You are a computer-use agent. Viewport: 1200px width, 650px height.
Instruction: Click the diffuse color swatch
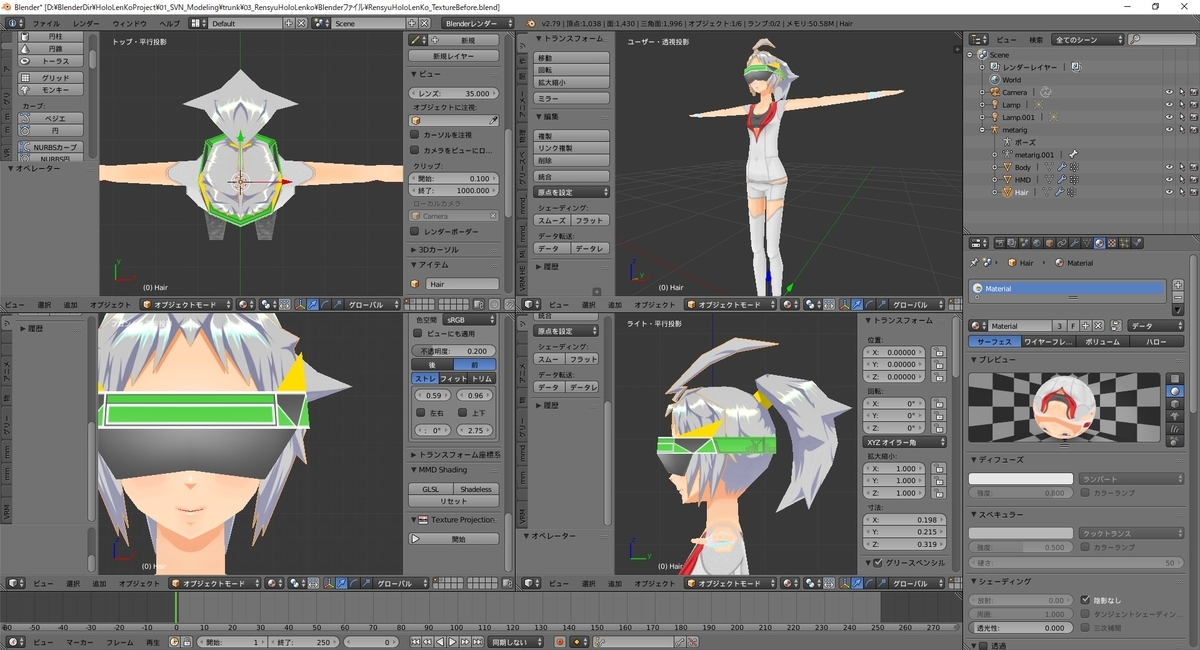click(1020, 479)
